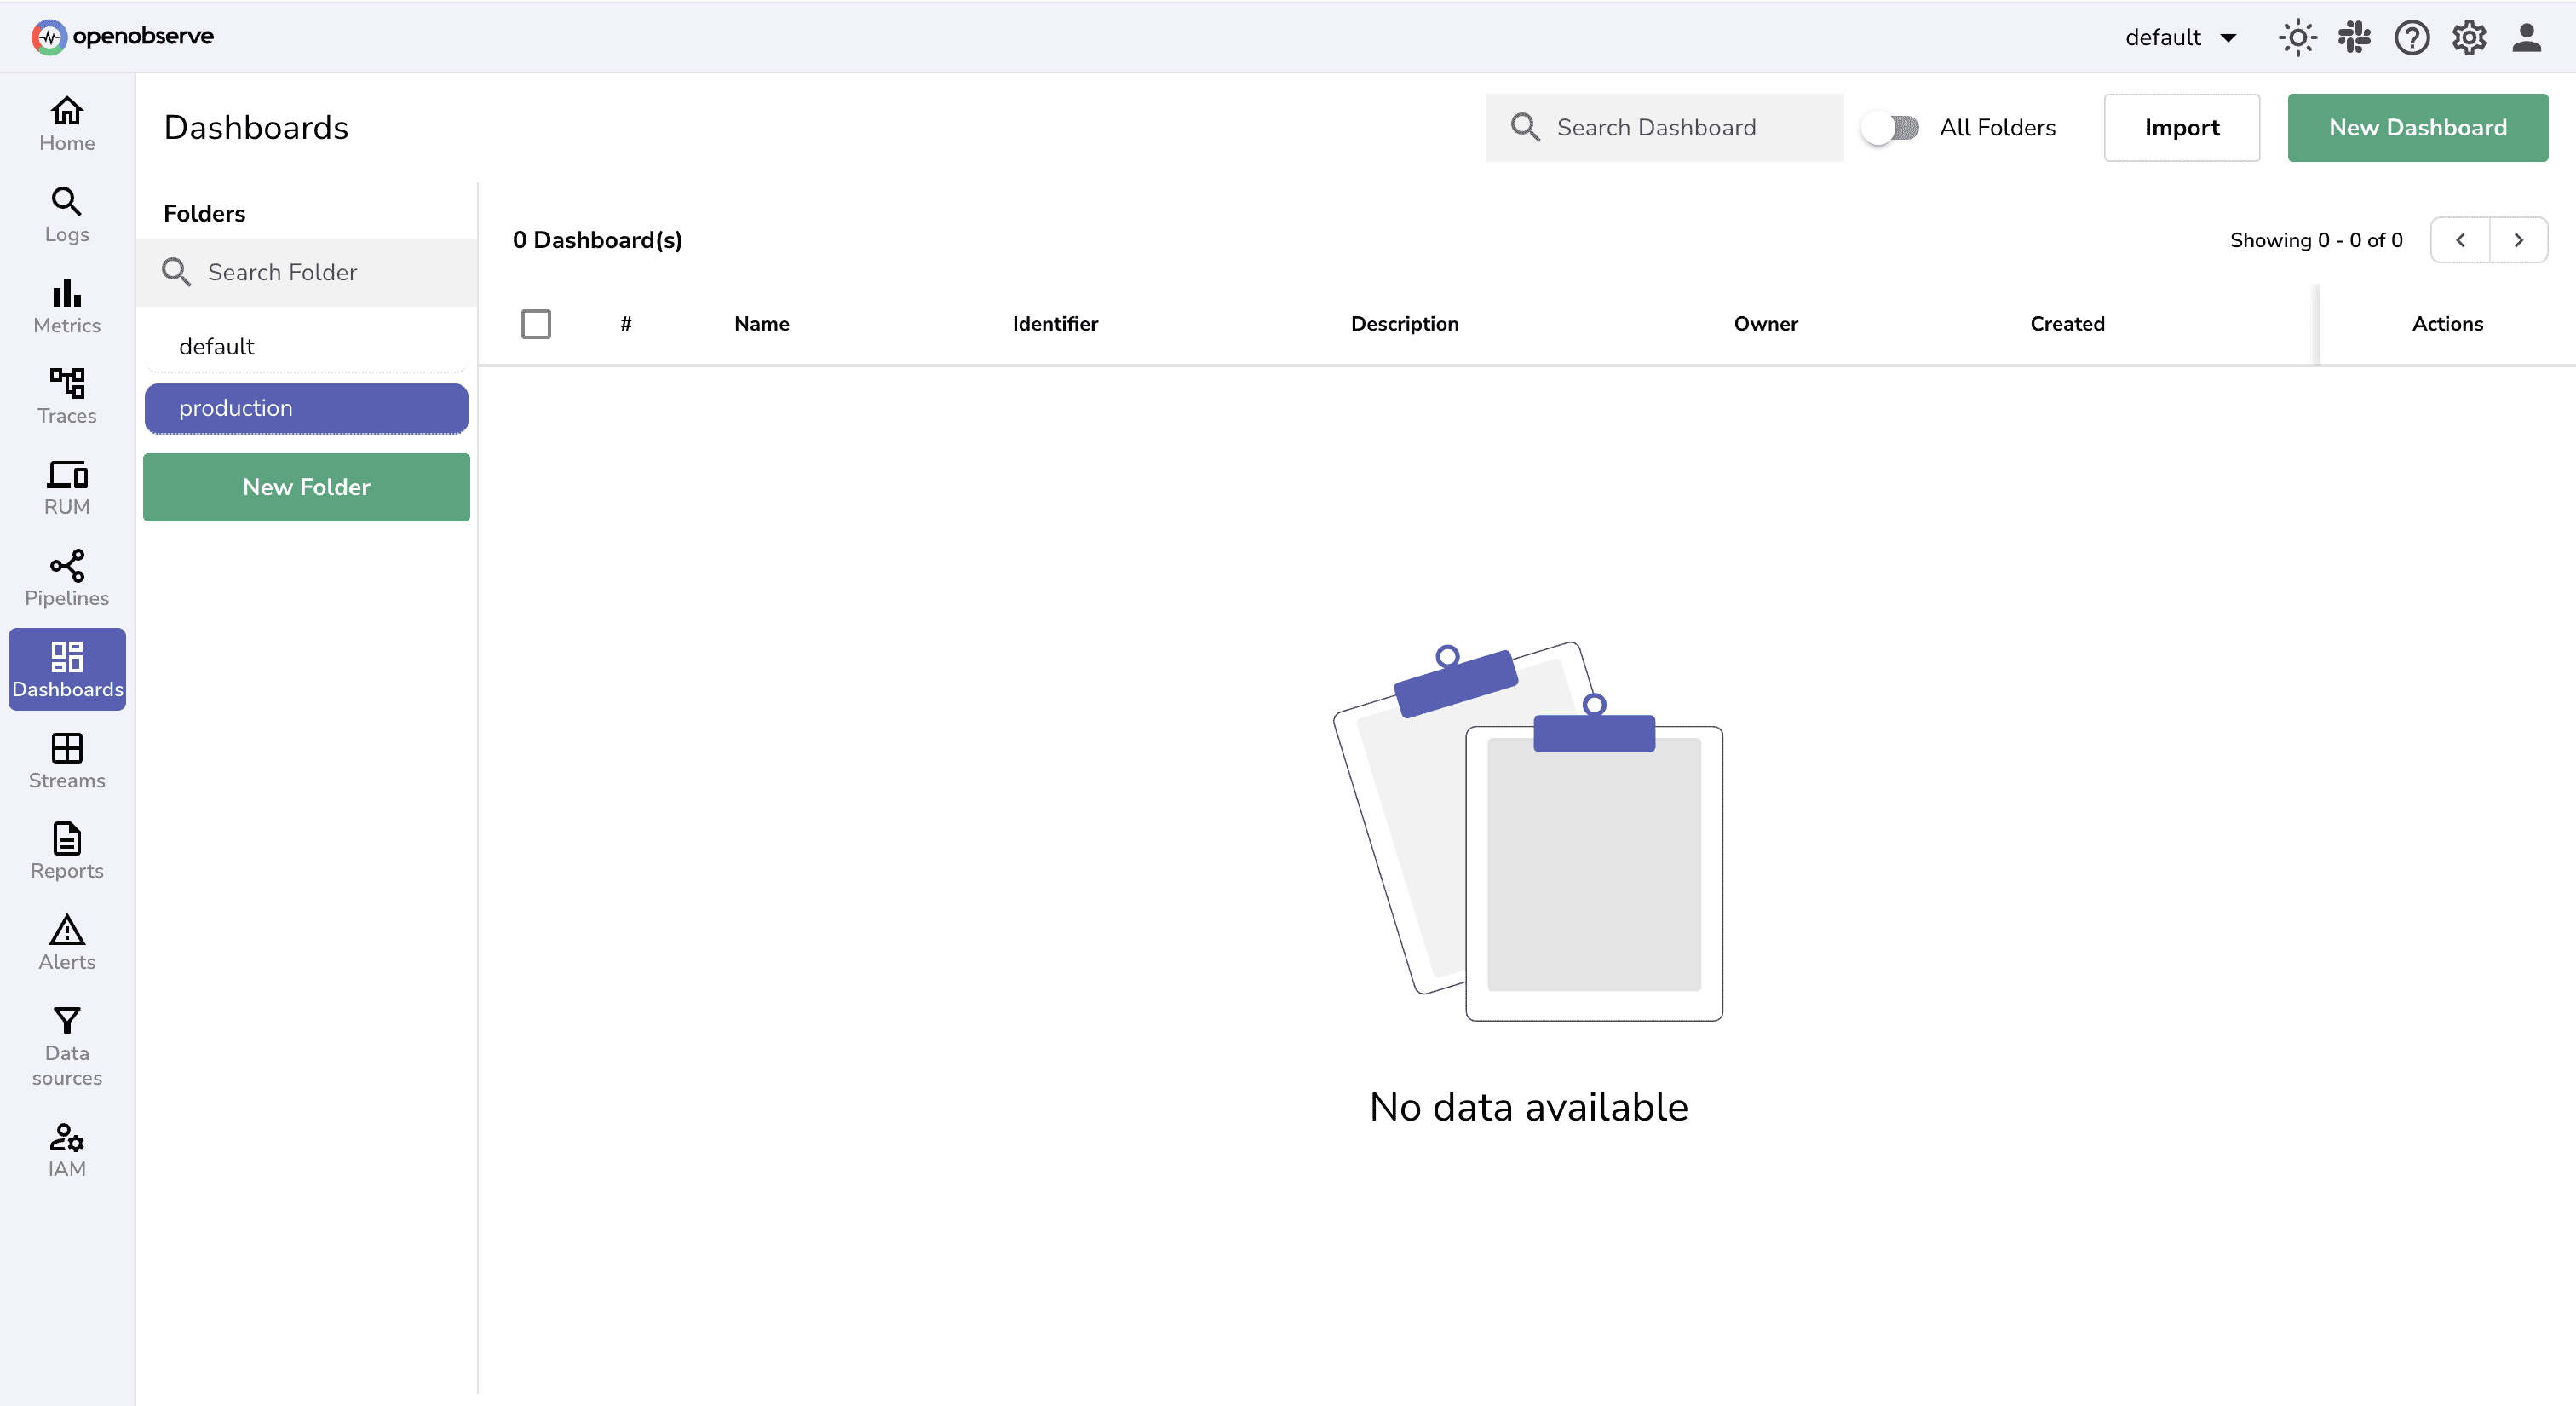The image size is (2576, 1406).
Task: Toggle light/dark theme with sun icon
Action: 2297,37
